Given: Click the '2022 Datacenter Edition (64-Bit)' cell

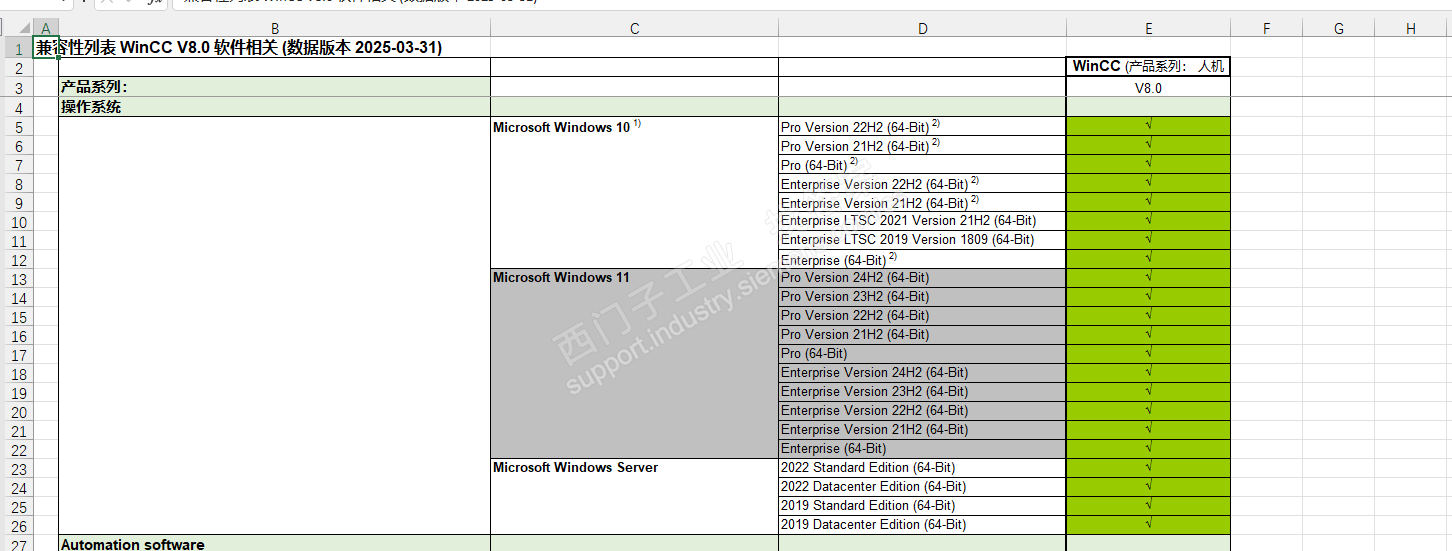Looking at the screenshot, I should click(922, 487).
